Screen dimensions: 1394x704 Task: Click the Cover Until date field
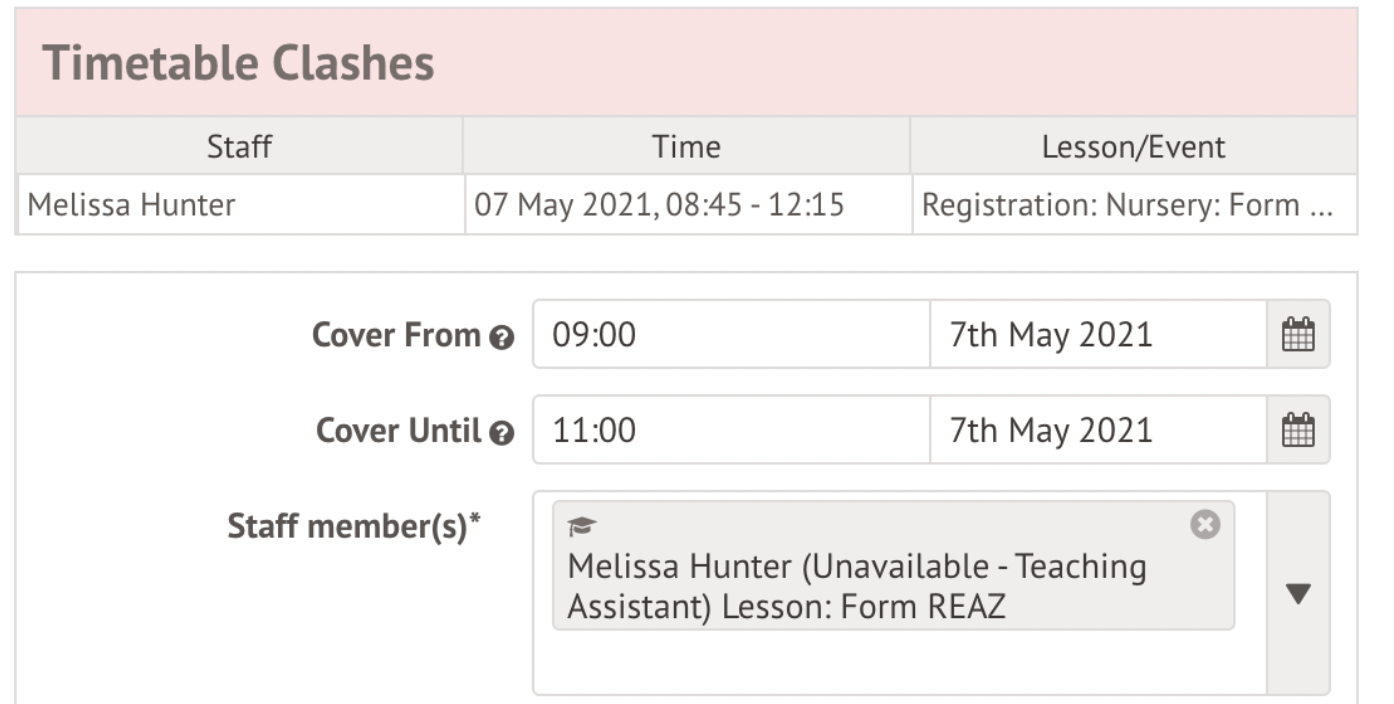click(1097, 430)
